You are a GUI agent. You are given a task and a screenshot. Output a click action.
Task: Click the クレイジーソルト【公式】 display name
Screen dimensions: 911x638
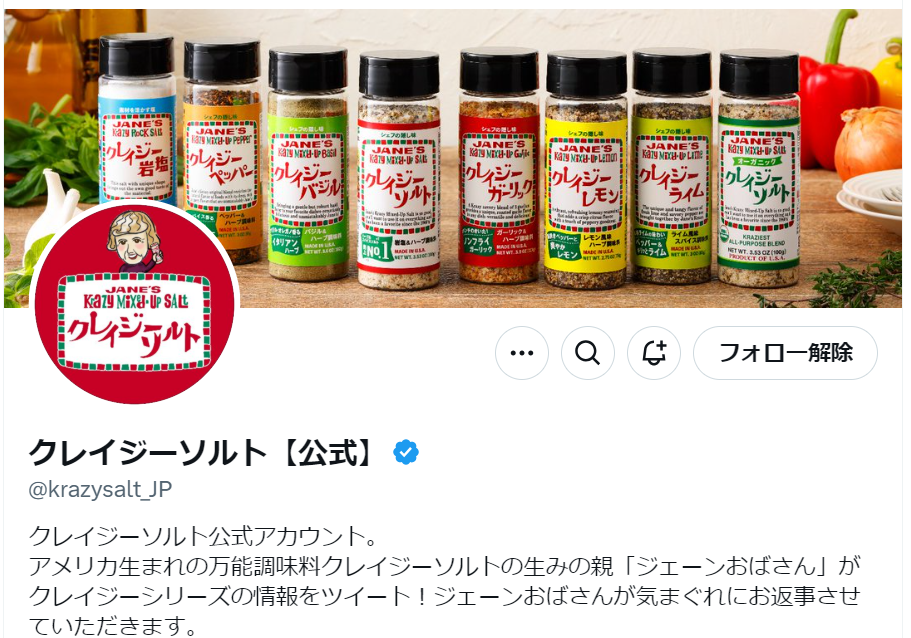(x=203, y=452)
